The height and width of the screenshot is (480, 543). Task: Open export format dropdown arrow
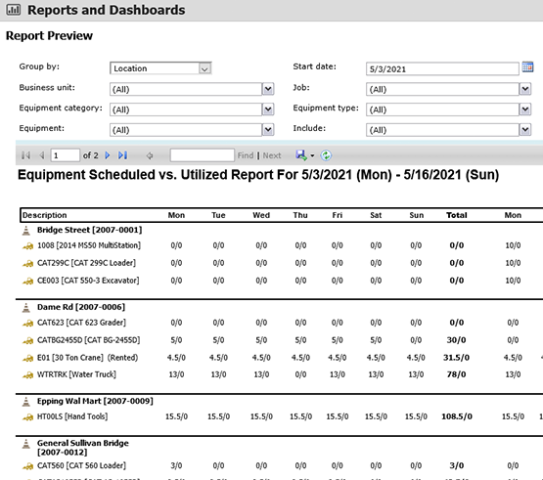(312, 156)
